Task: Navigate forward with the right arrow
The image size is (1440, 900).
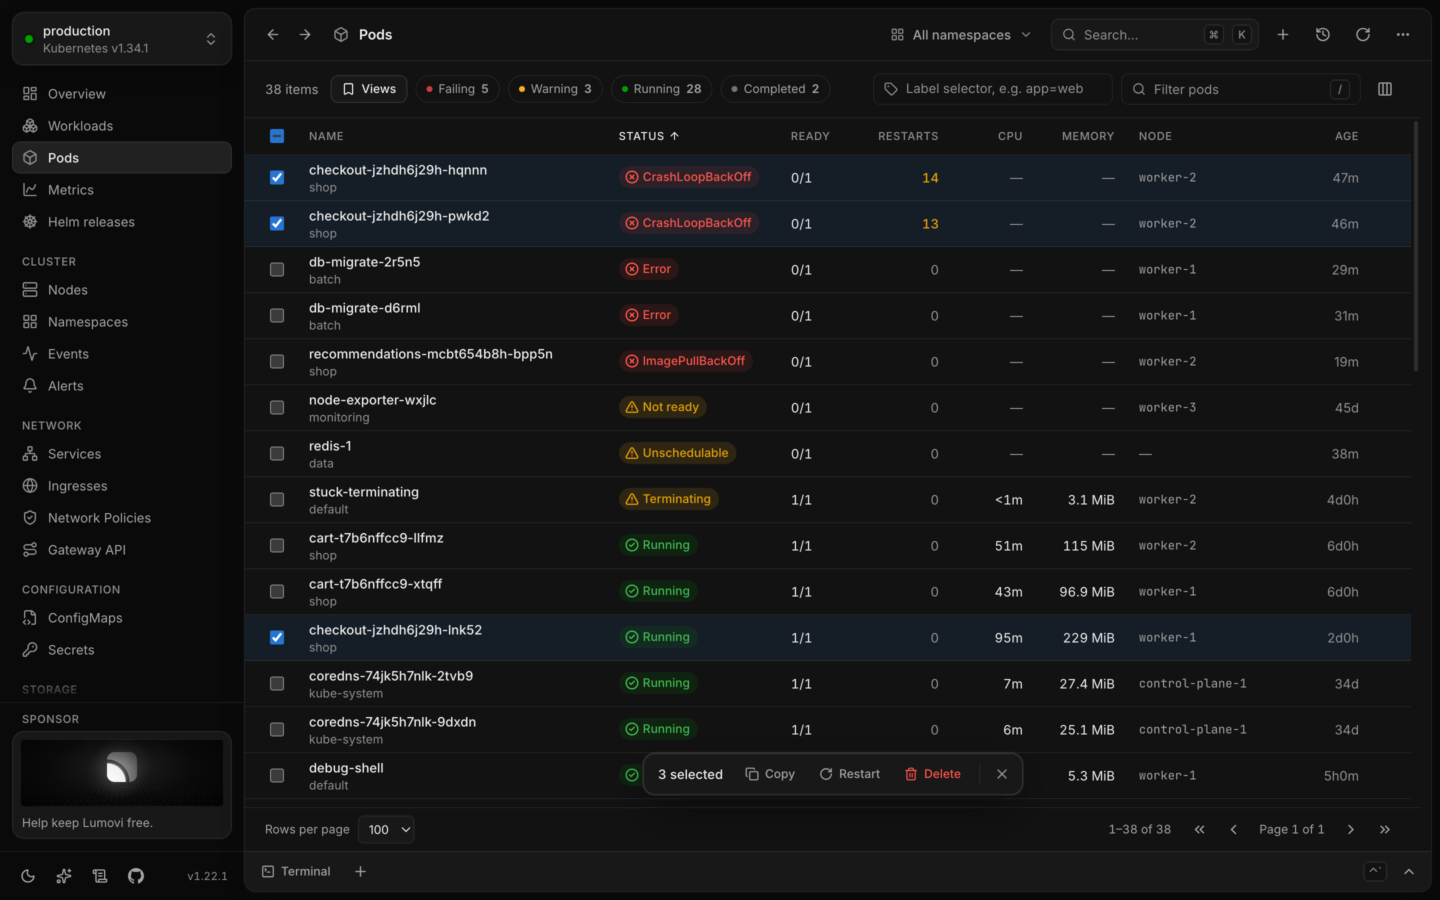Action: click(305, 35)
